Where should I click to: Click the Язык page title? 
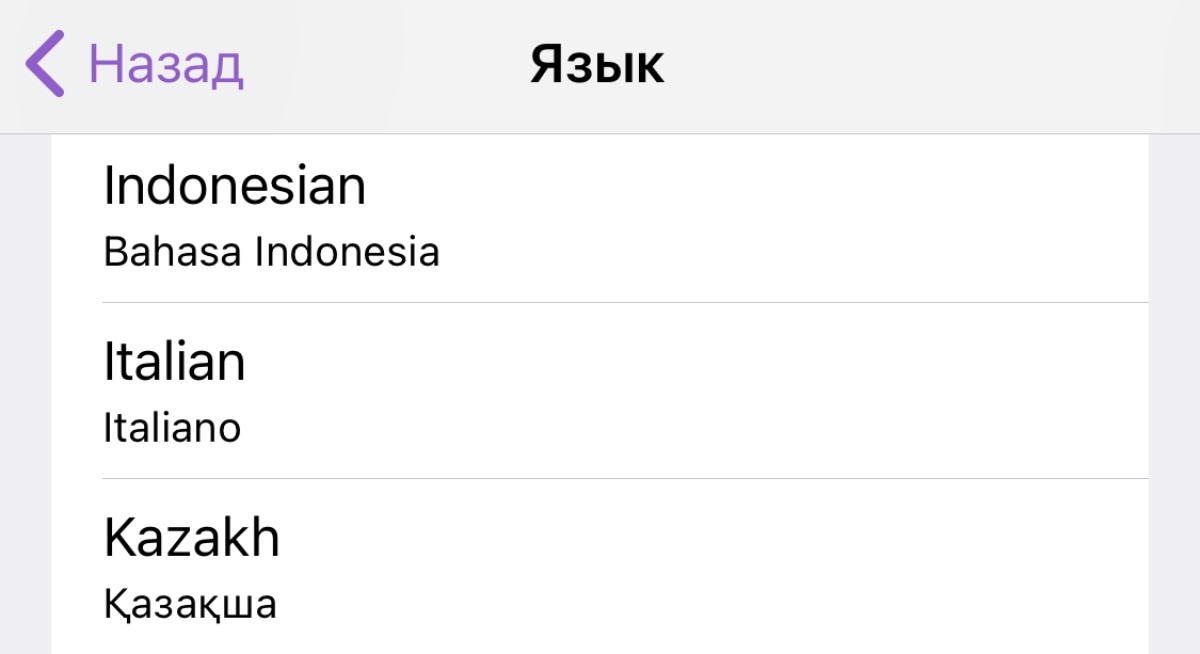pyautogui.click(x=597, y=66)
